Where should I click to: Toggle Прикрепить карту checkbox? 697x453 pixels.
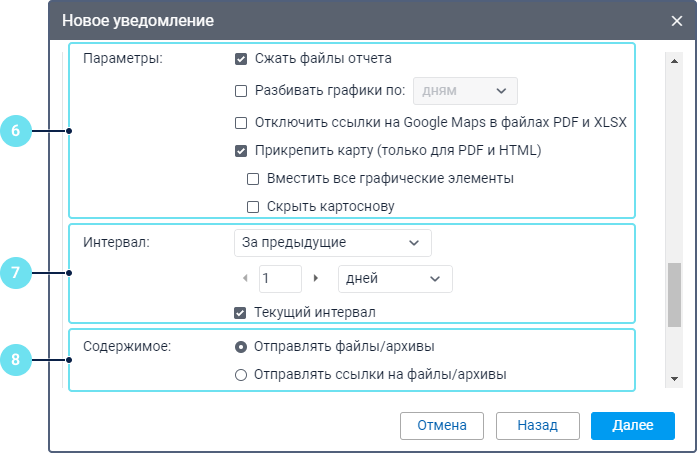click(241, 152)
